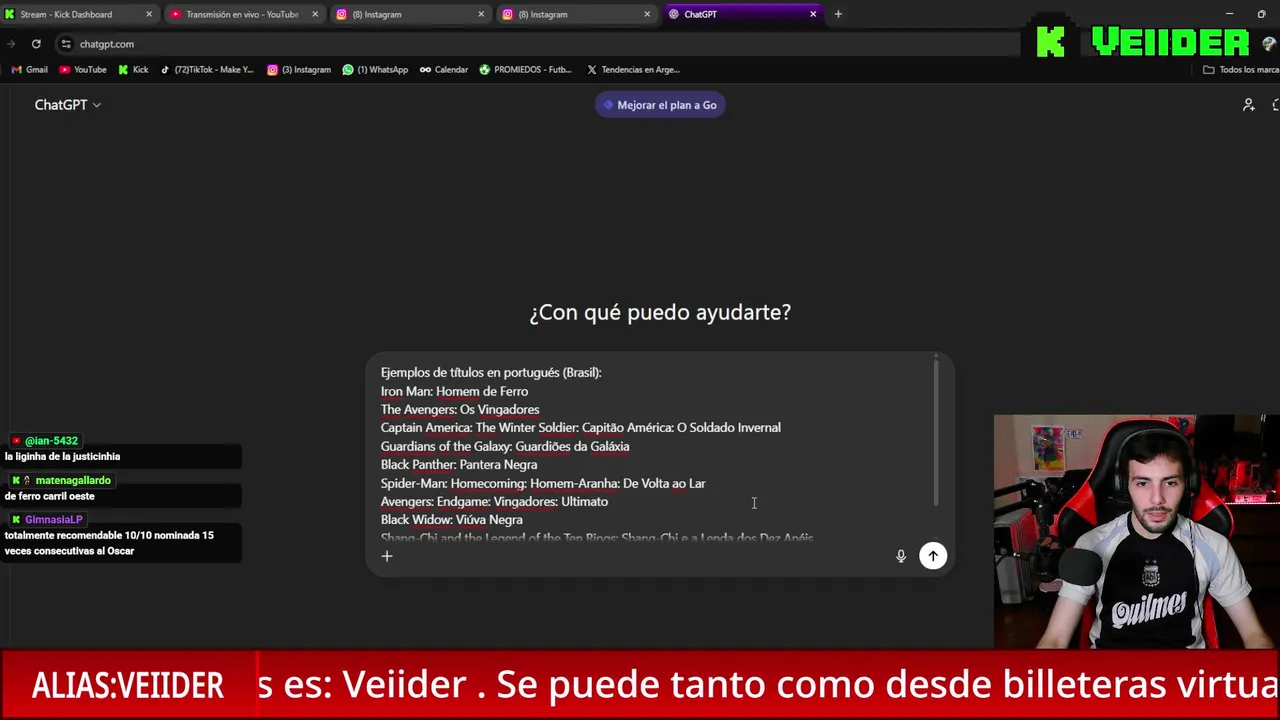The width and height of the screenshot is (1280, 720).
Task: Open YouTube bookmark
Action: [83, 70]
